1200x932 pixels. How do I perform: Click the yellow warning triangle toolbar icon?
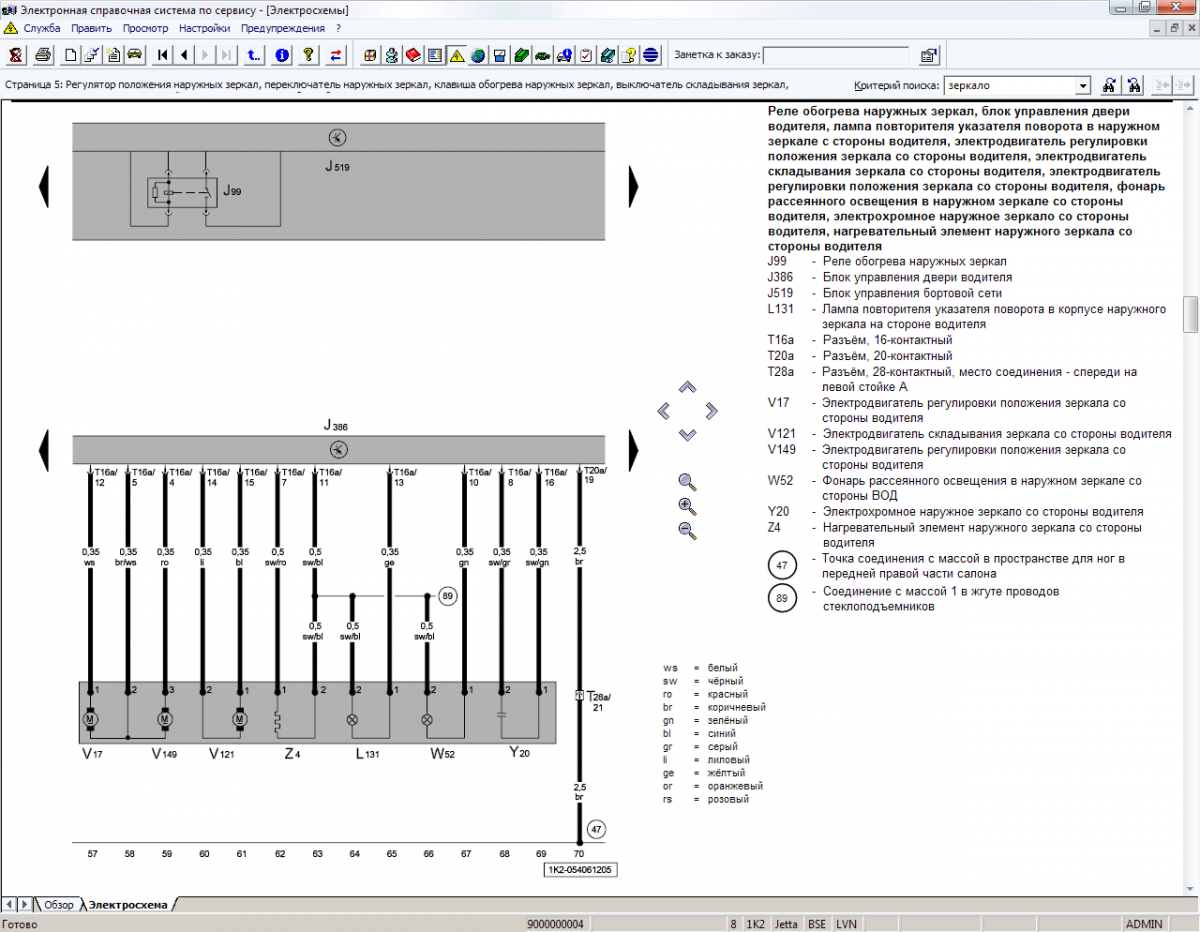point(456,55)
